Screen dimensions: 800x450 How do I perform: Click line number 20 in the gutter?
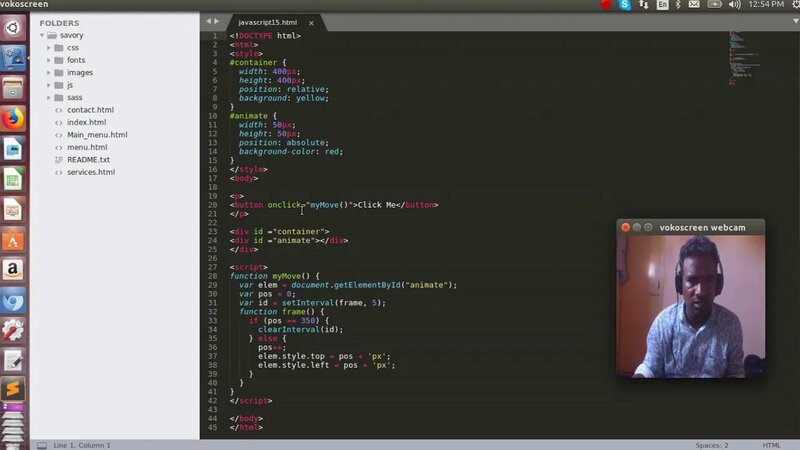click(x=212, y=205)
